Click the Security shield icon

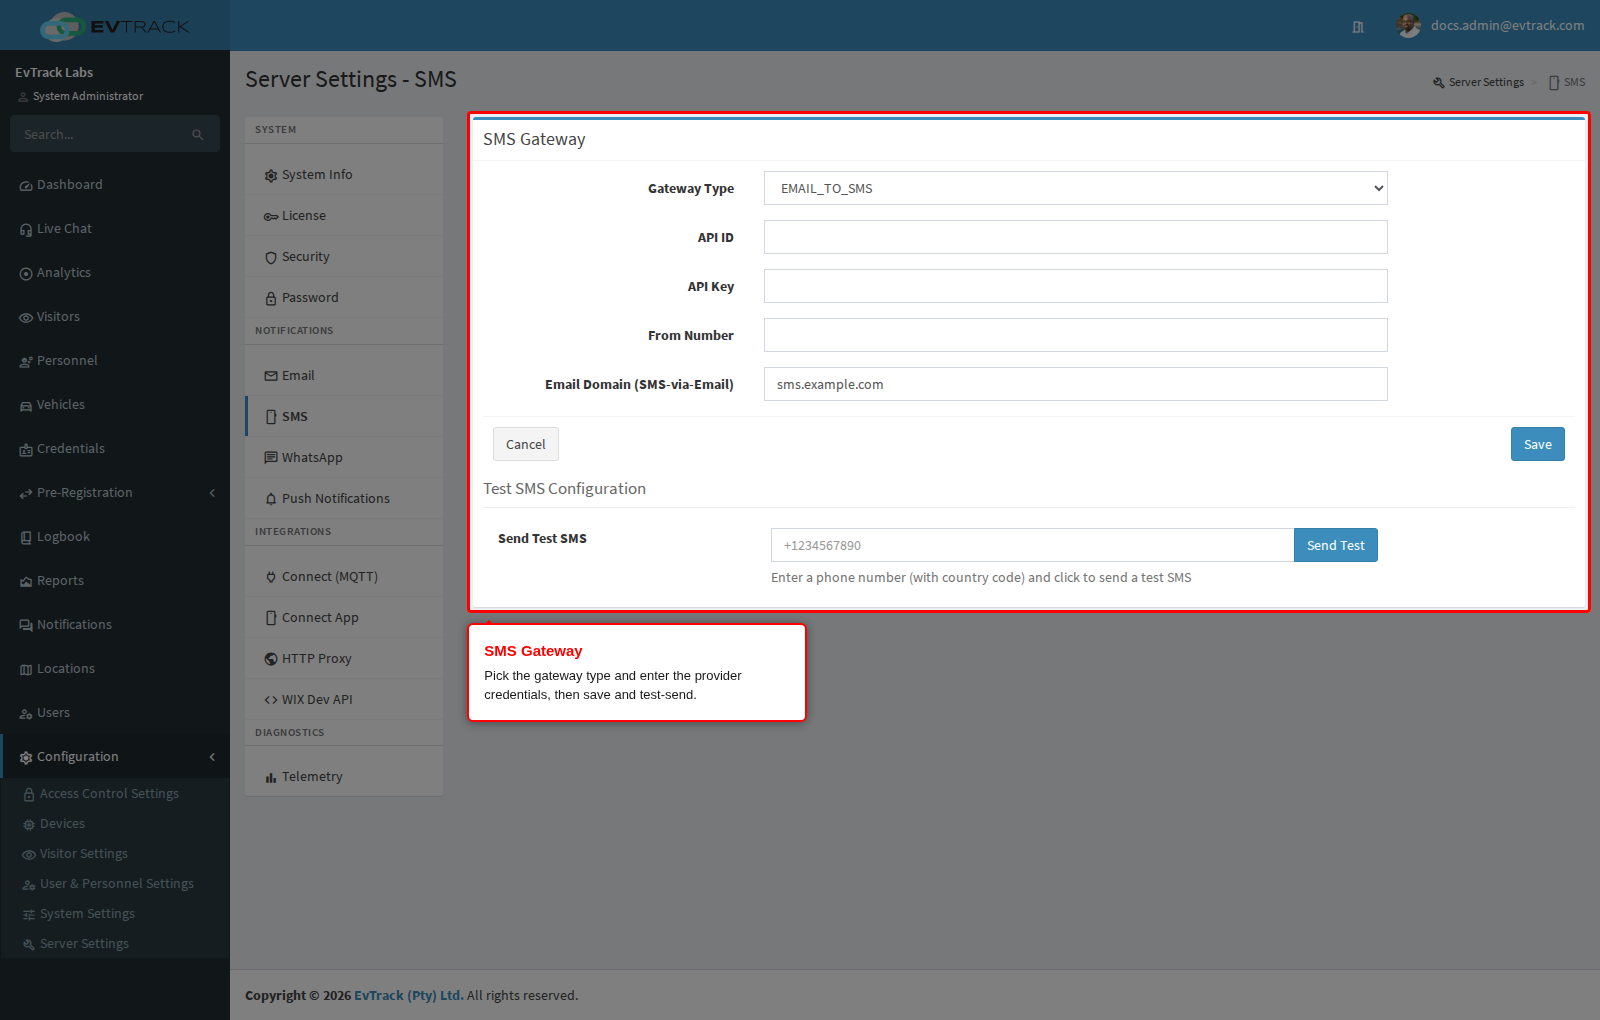coord(271,258)
